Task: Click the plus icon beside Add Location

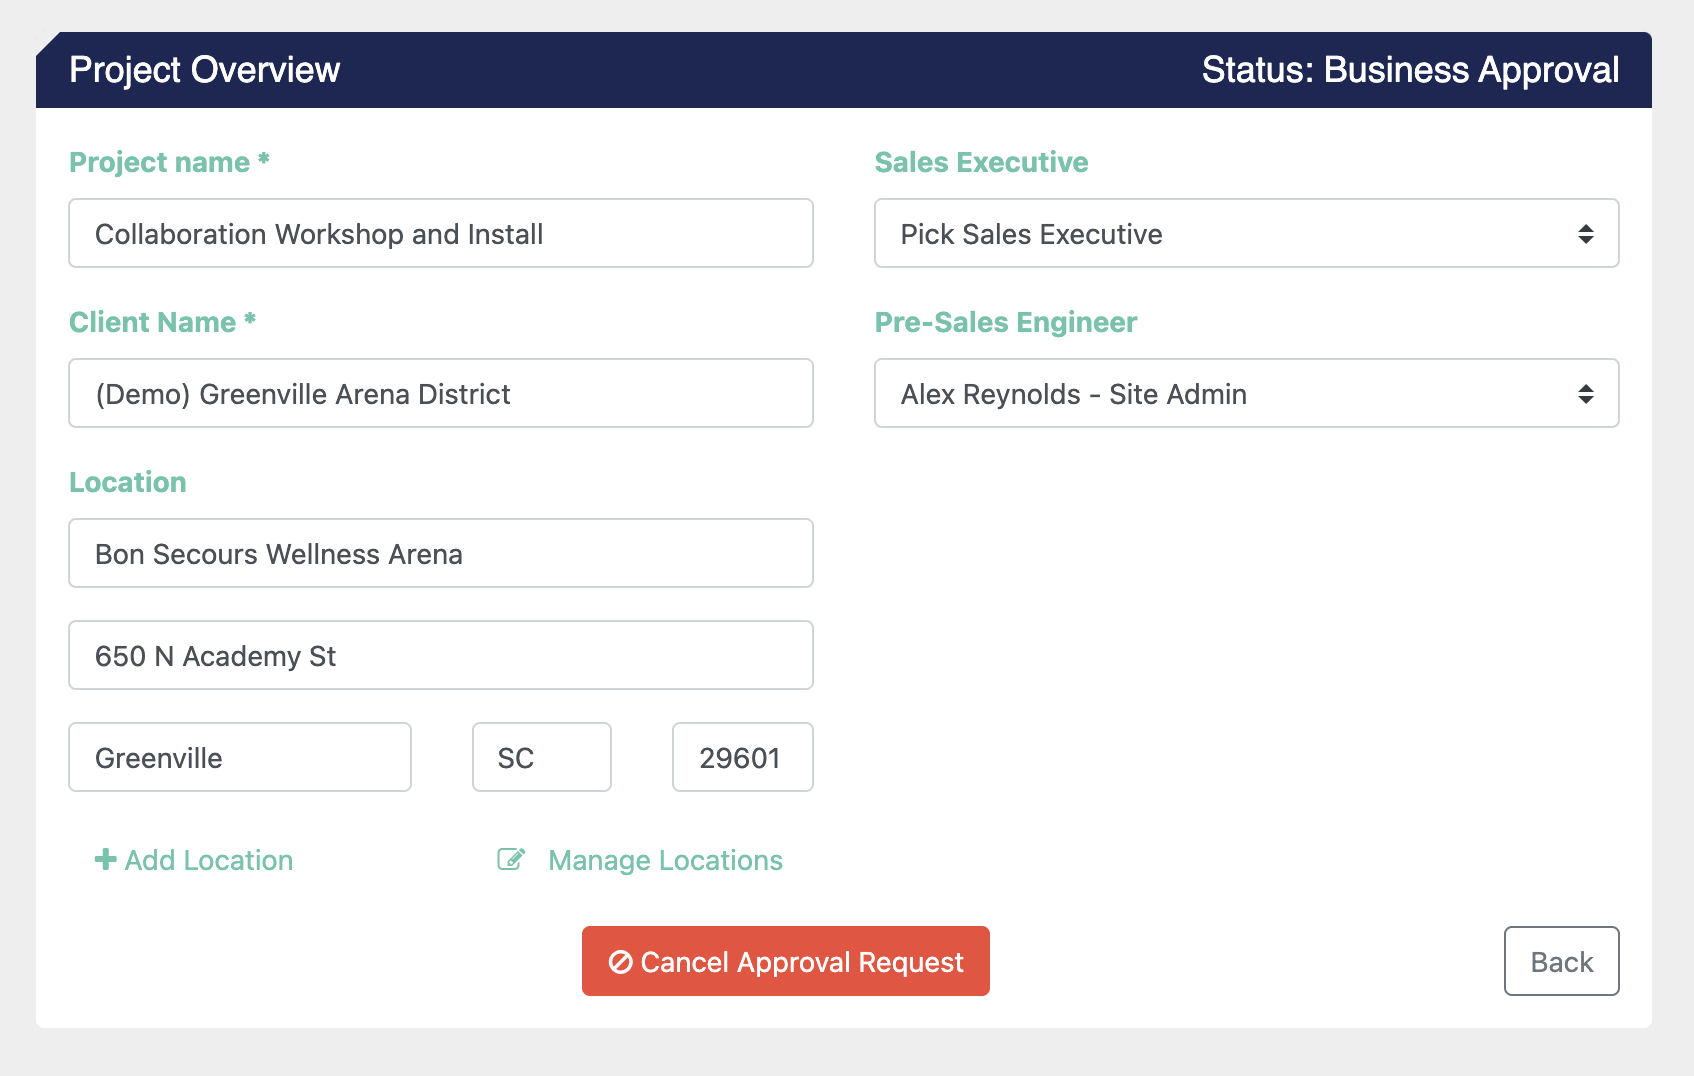Action: pyautogui.click(x=105, y=859)
